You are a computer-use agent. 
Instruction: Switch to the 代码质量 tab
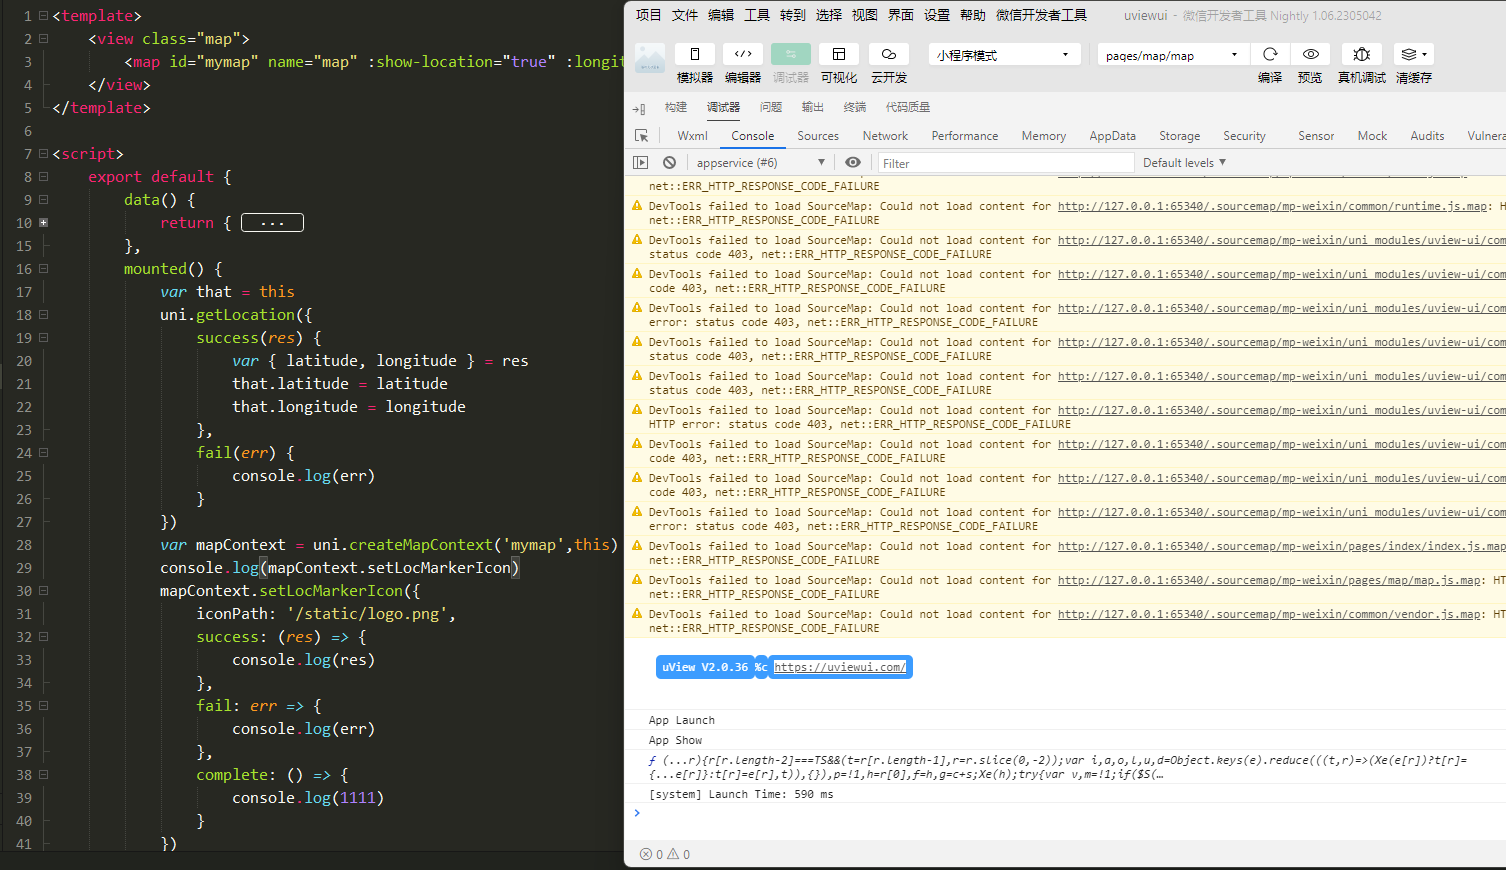point(908,107)
